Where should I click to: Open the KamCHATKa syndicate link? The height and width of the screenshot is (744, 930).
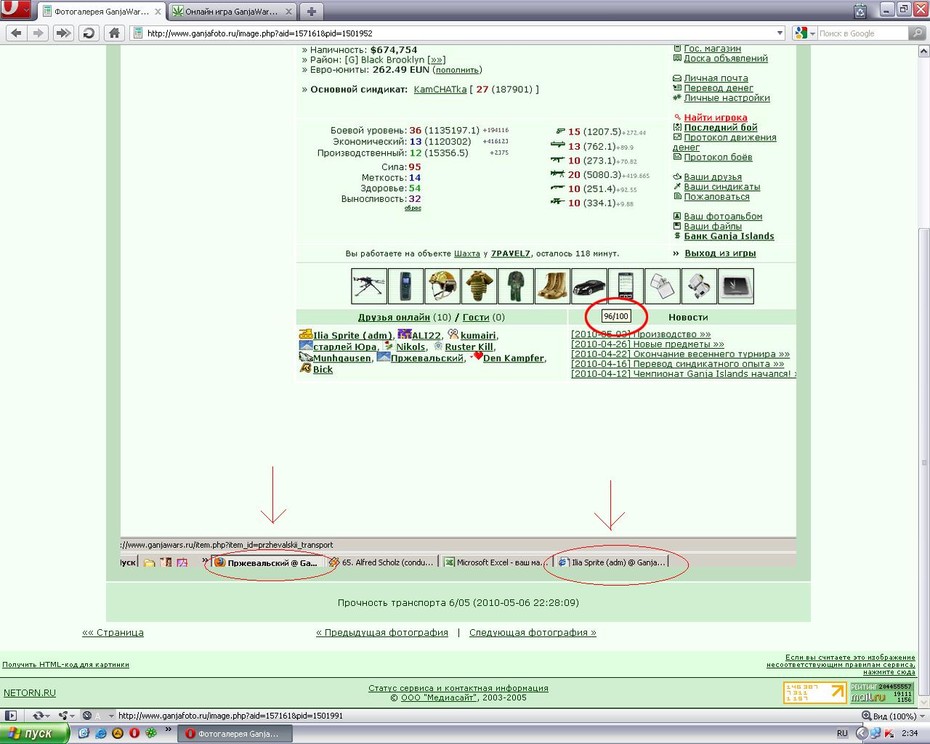[x=440, y=90]
